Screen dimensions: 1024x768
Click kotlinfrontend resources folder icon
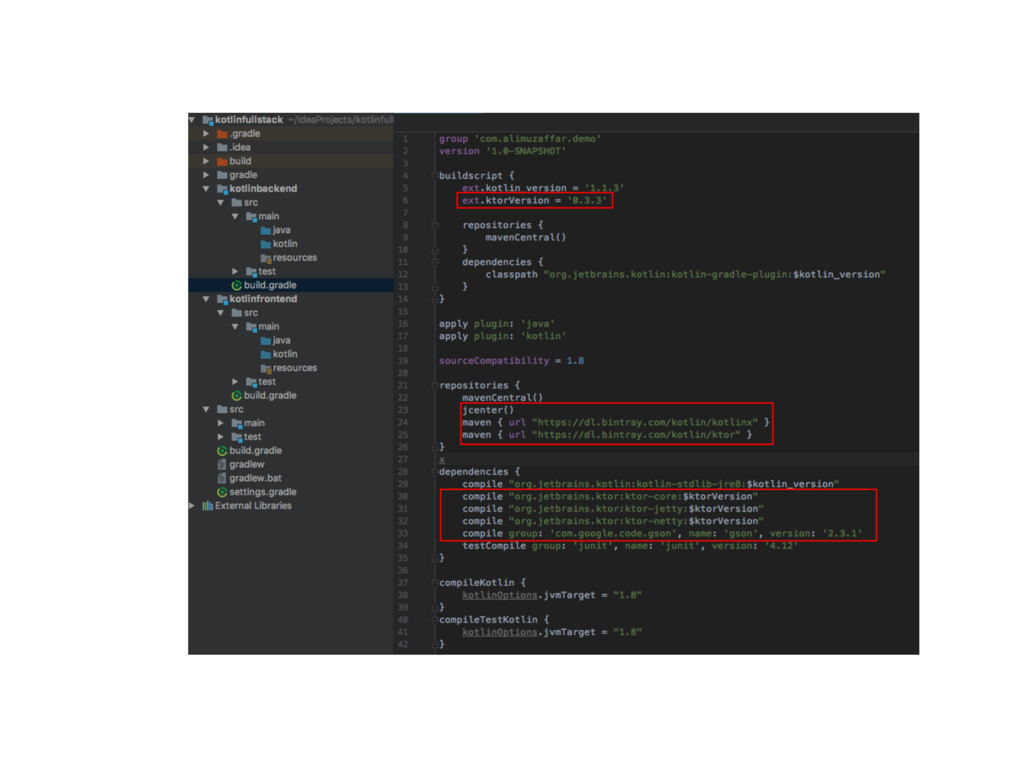(x=265, y=368)
